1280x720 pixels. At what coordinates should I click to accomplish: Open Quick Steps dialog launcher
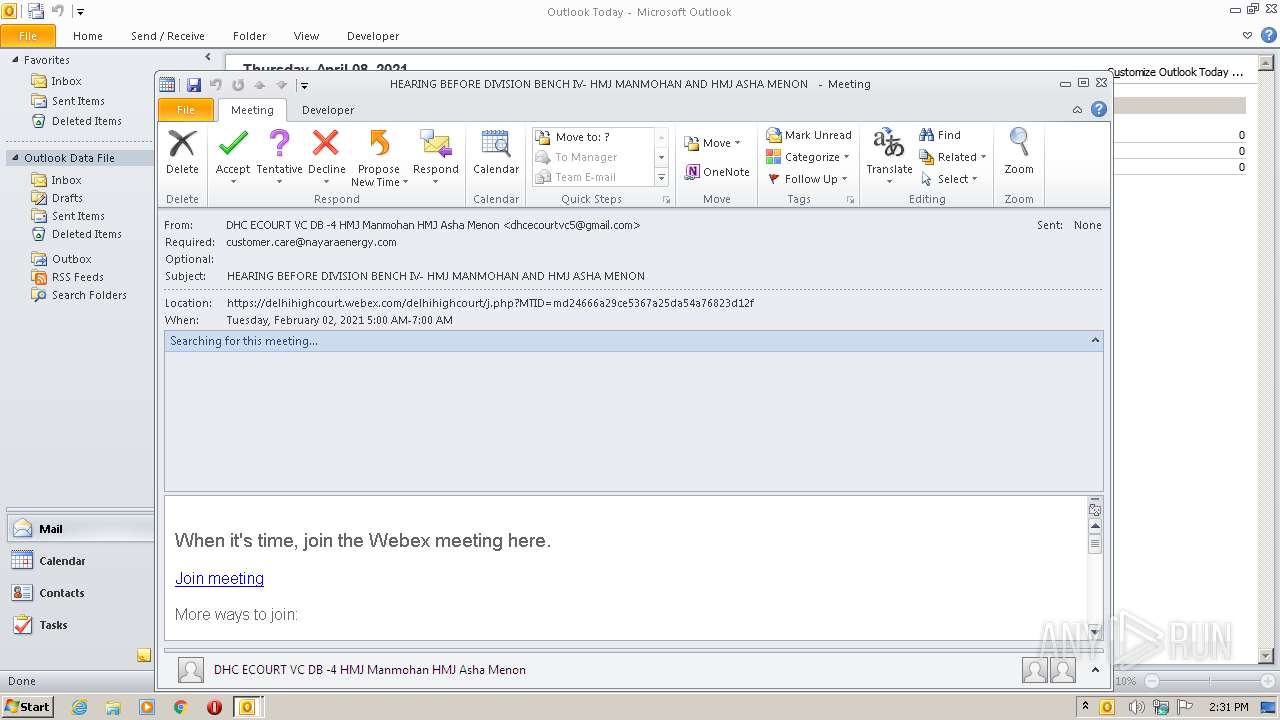[666, 200]
